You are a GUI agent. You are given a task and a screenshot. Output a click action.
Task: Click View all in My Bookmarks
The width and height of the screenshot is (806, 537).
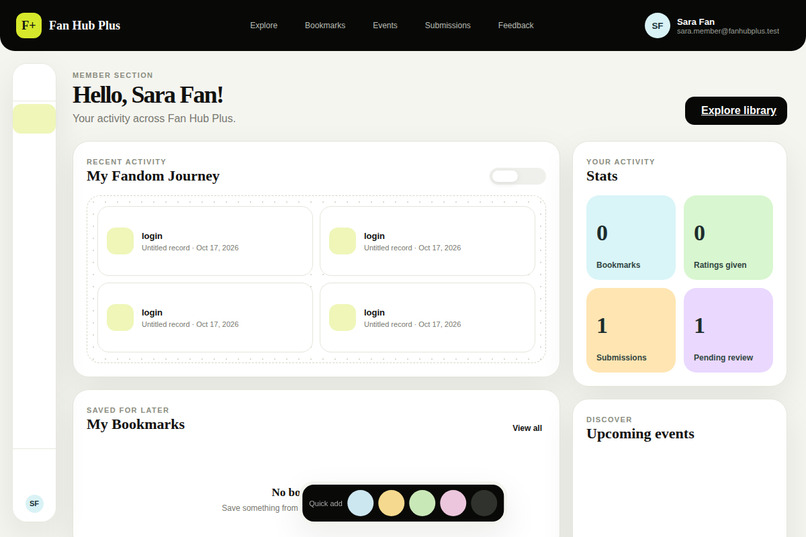pos(527,428)
